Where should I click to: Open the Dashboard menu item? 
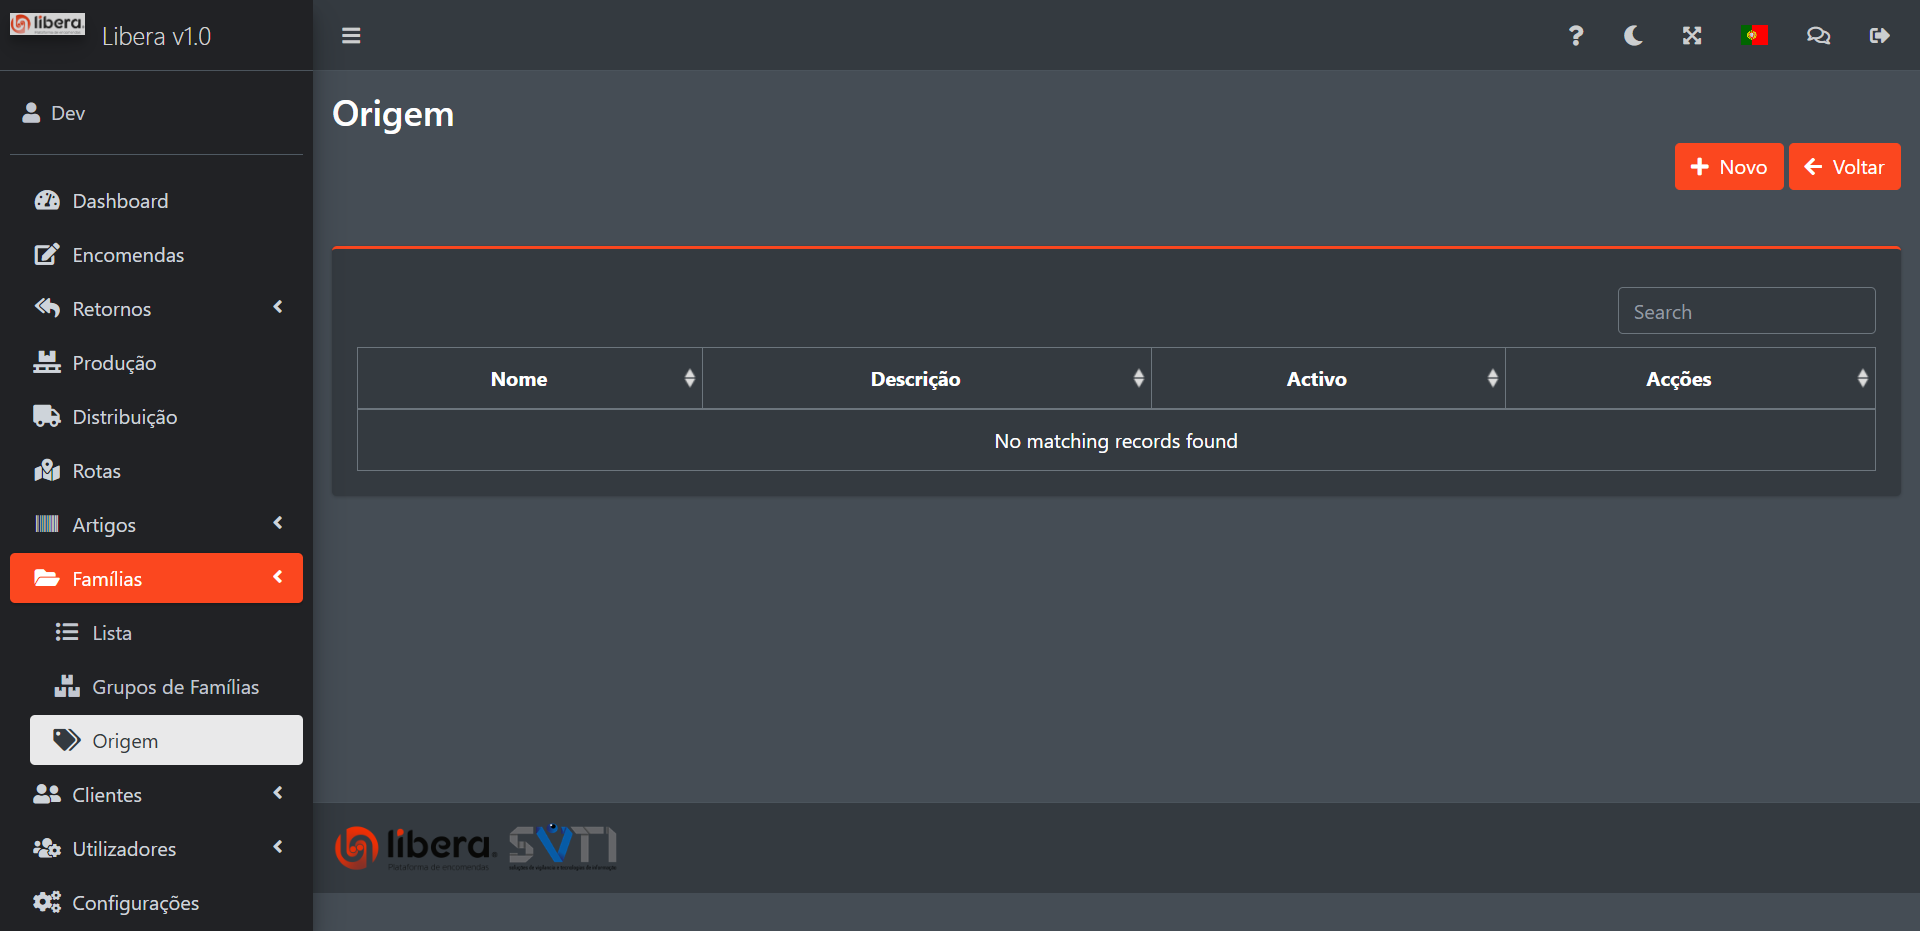pyautogui.click(x=120, y=201)
